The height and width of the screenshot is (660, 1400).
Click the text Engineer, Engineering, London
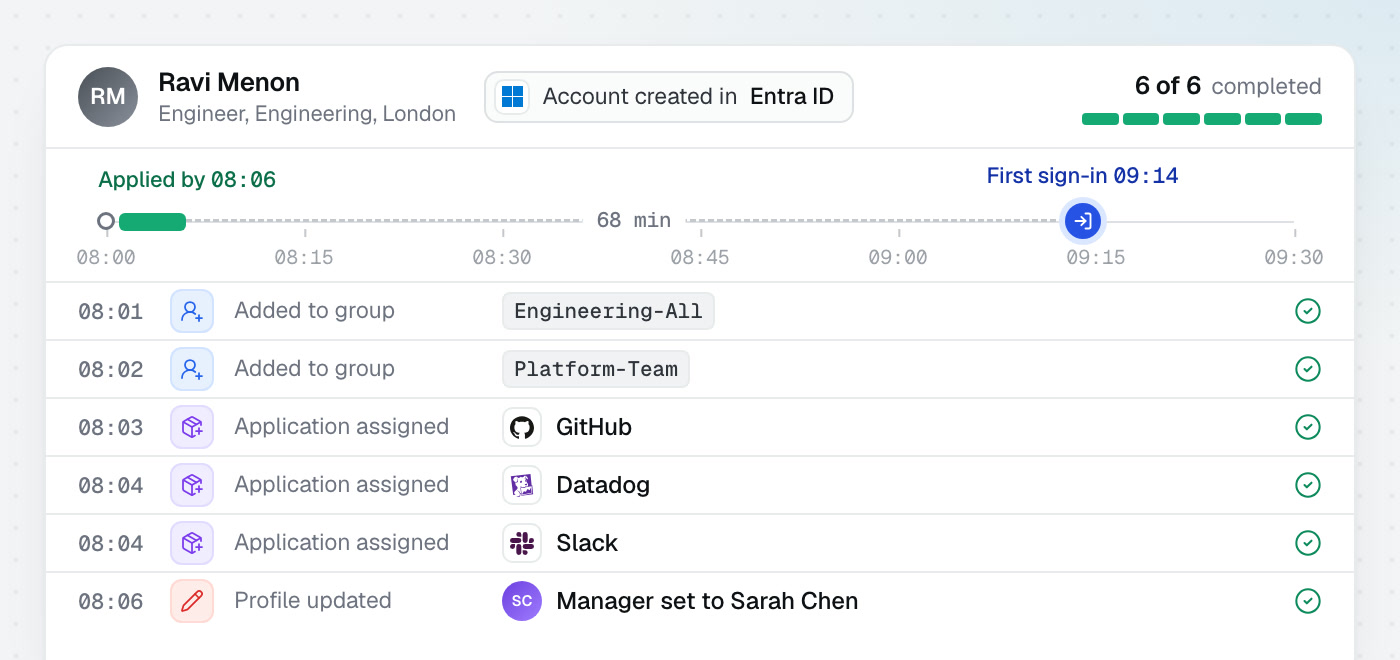click(x=307, y=114)
